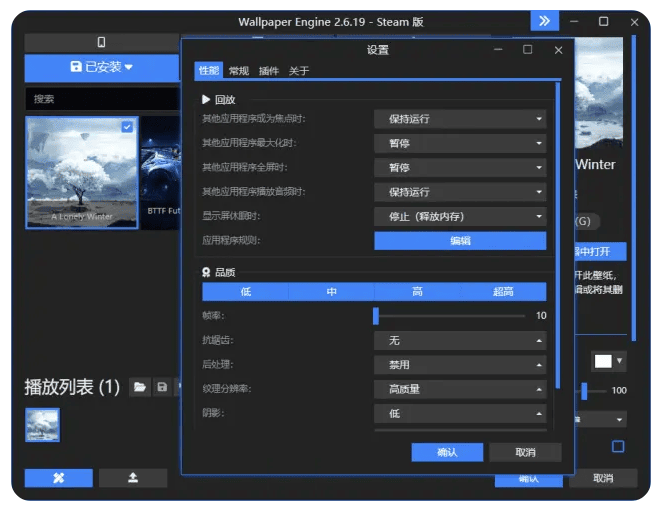Open the 后处理 post-processing dropdown

click(460, 365)
